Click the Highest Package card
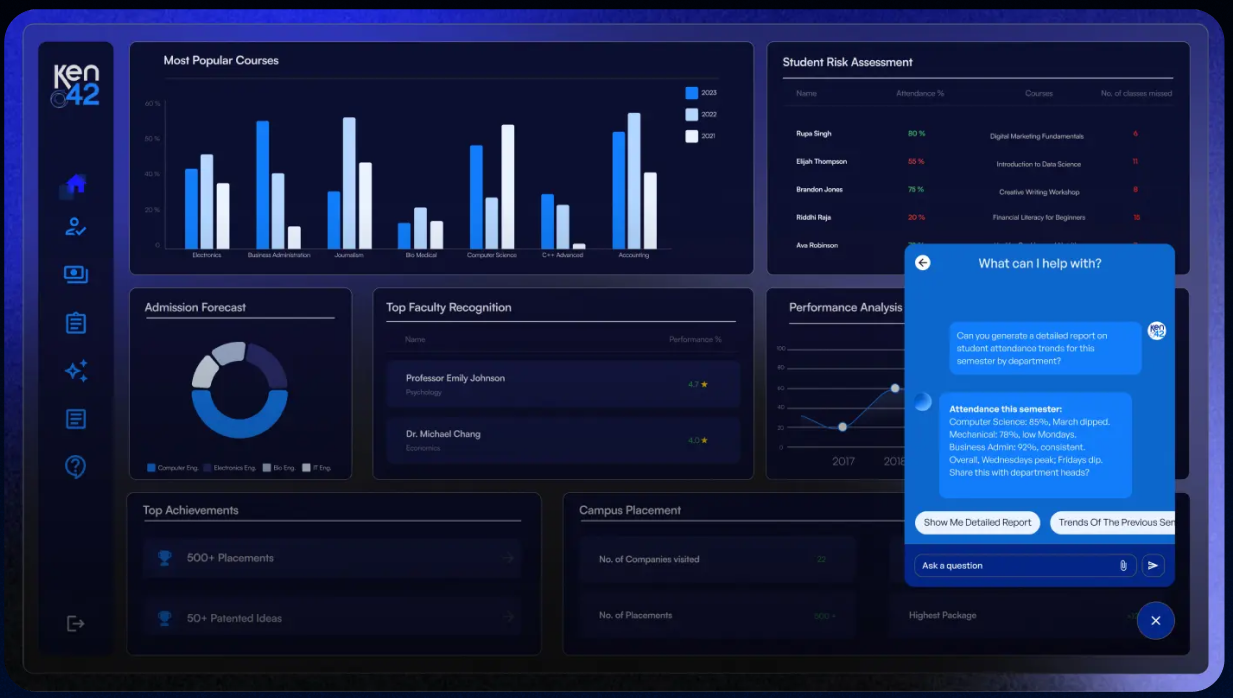Image resolution: width=1233 pixels, height=698 pixels. 1030,616
